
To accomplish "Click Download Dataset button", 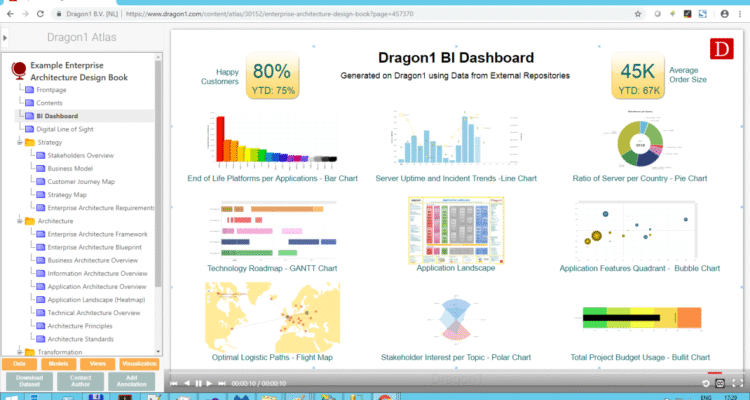I will pos(29,381).
